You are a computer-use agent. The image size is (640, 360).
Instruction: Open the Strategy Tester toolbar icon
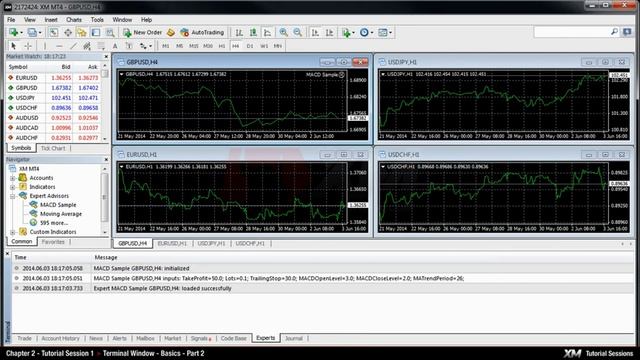click(x=110, y=32)
